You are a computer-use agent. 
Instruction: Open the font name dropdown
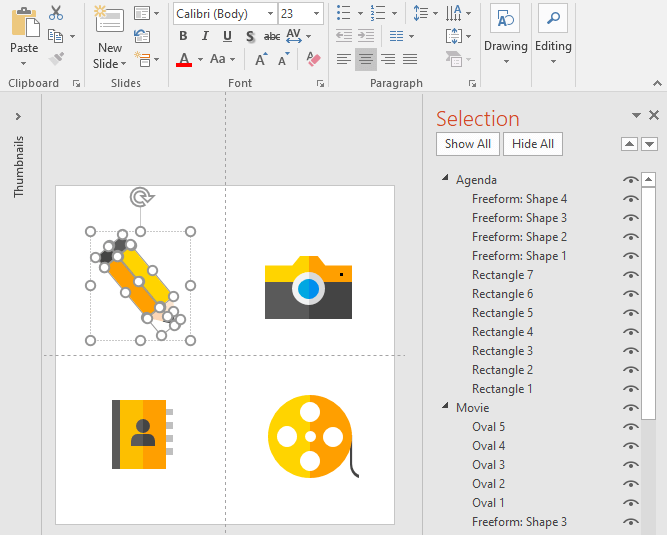[x=268, y=14]
